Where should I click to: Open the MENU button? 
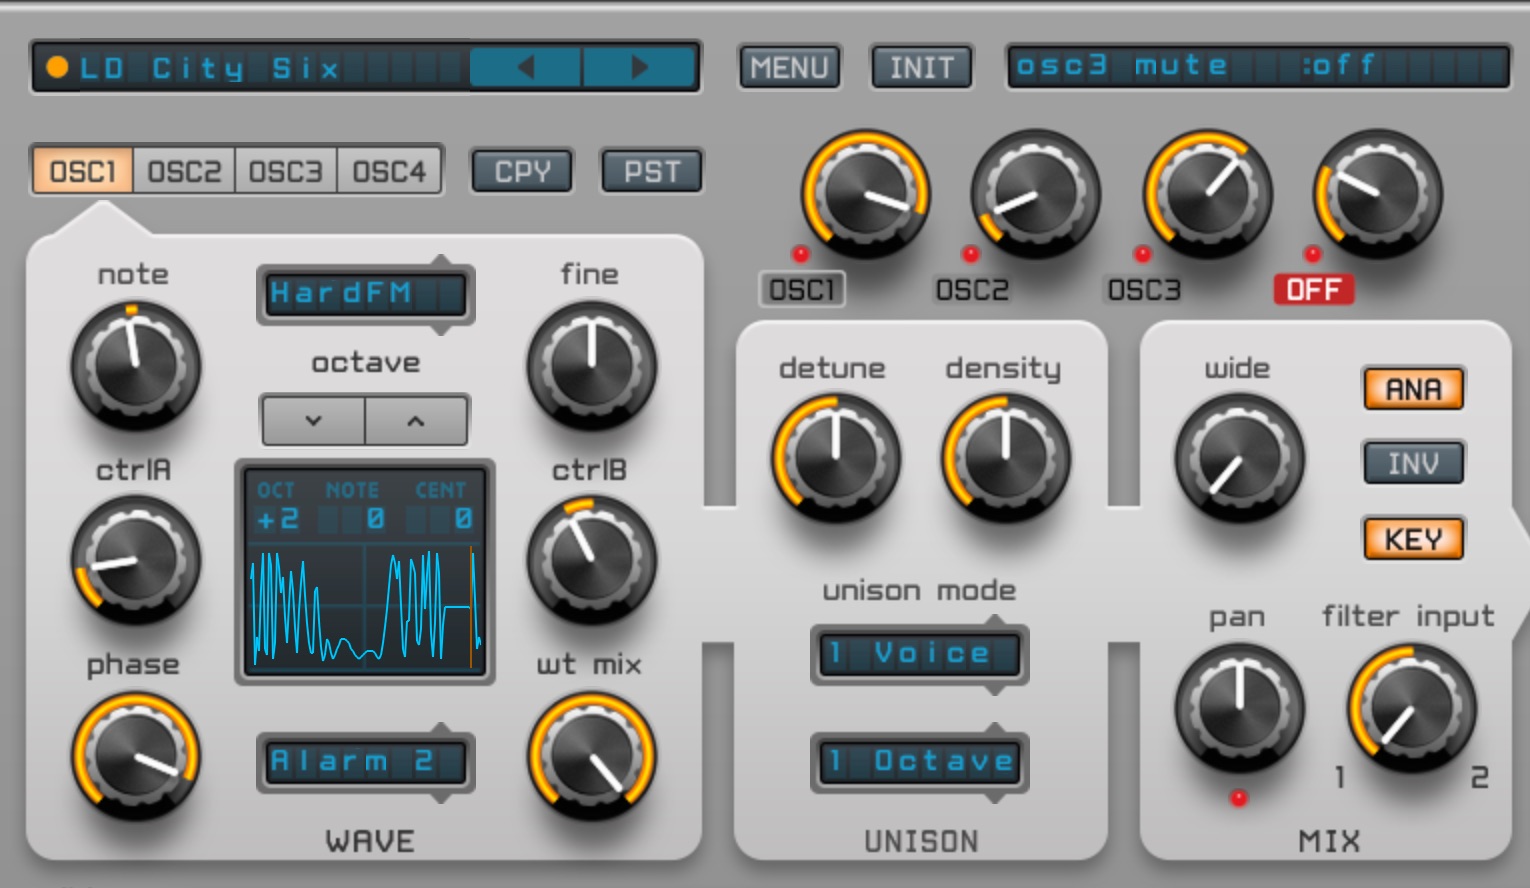pos(789,68)
